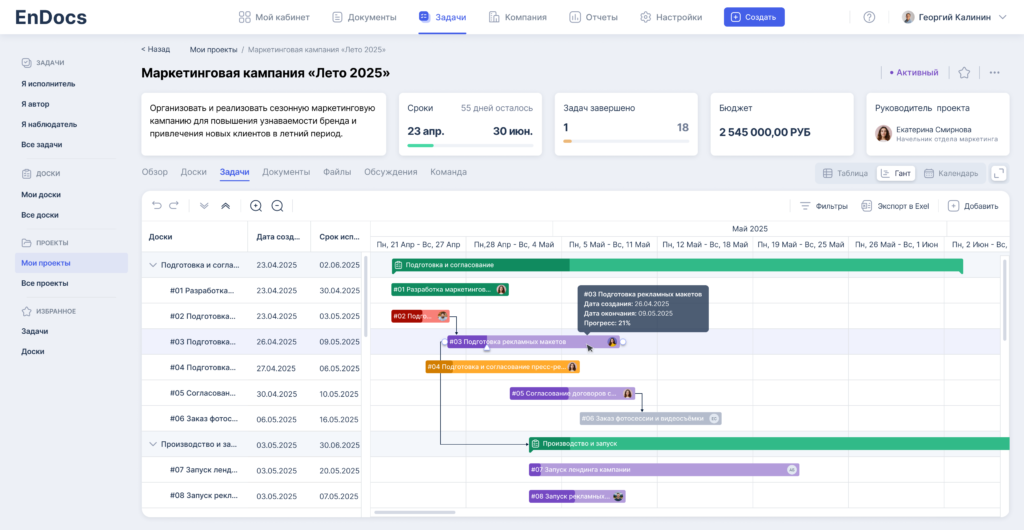Click the undo arrow icon in Gantt toolbar
Screen dimensions: 1024x530
[x=157, y=206]
